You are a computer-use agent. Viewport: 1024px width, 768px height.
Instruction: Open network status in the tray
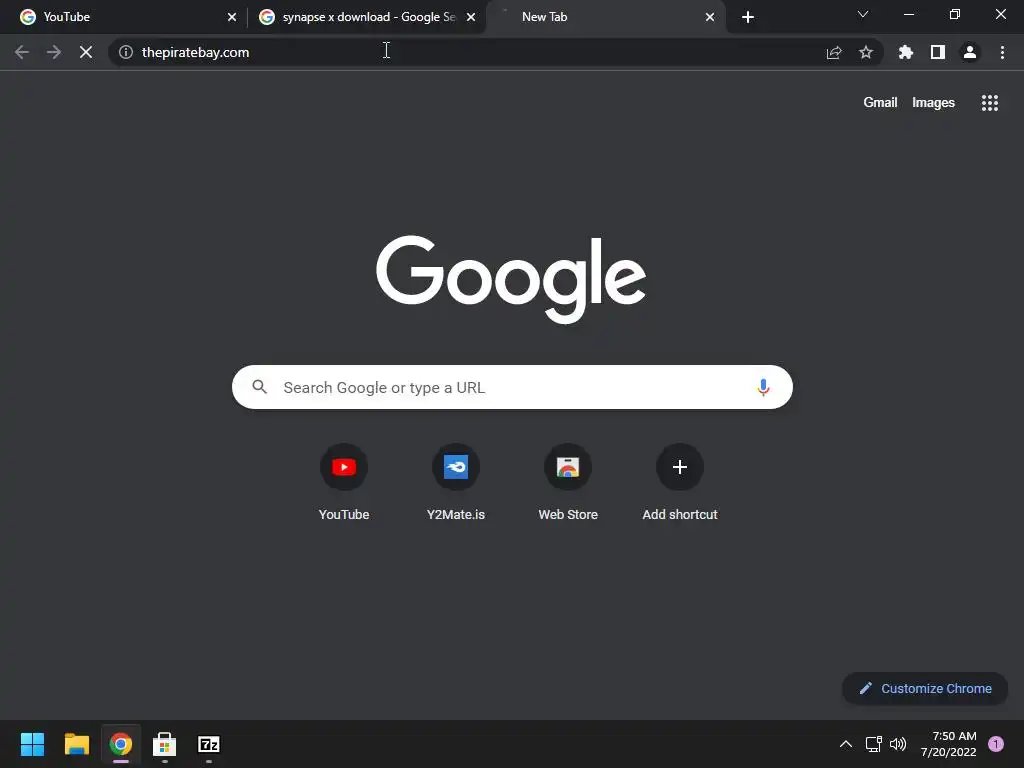[x=873, y=744]
